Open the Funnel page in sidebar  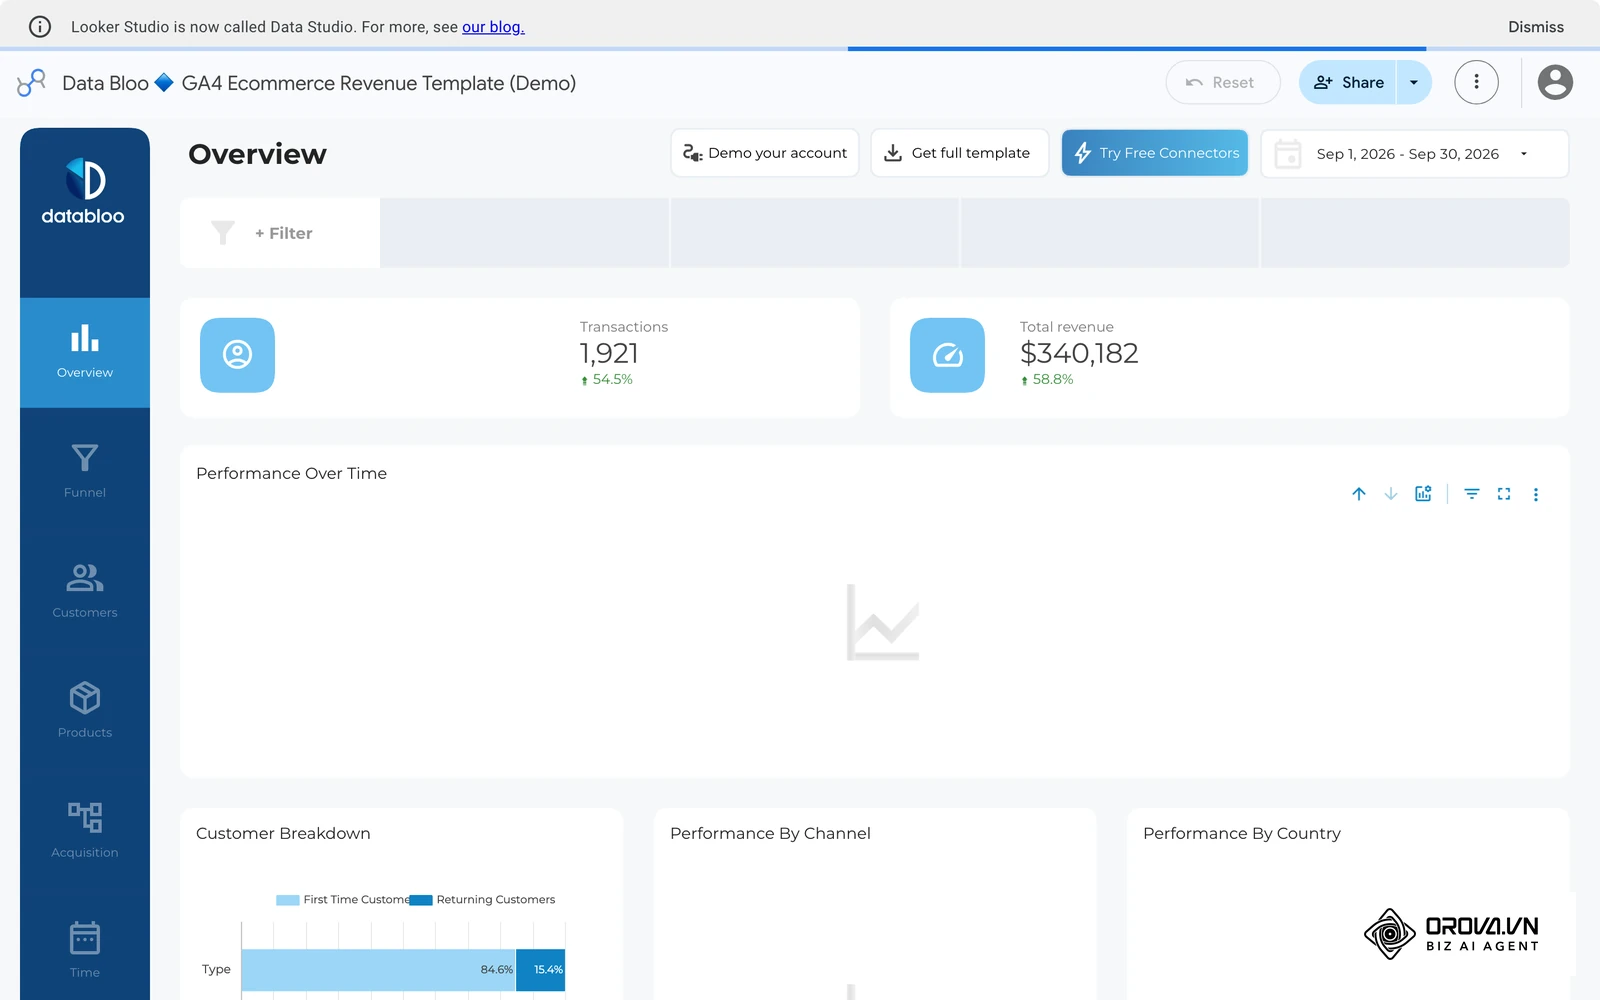(x=85, y=471)
